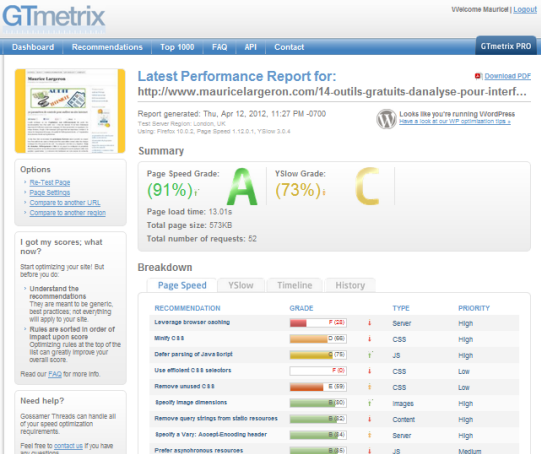This screenshot has width=541, height=454.
Task: Click the arrow icon for Prefer asynchronous resources
Action: (370, 451)
